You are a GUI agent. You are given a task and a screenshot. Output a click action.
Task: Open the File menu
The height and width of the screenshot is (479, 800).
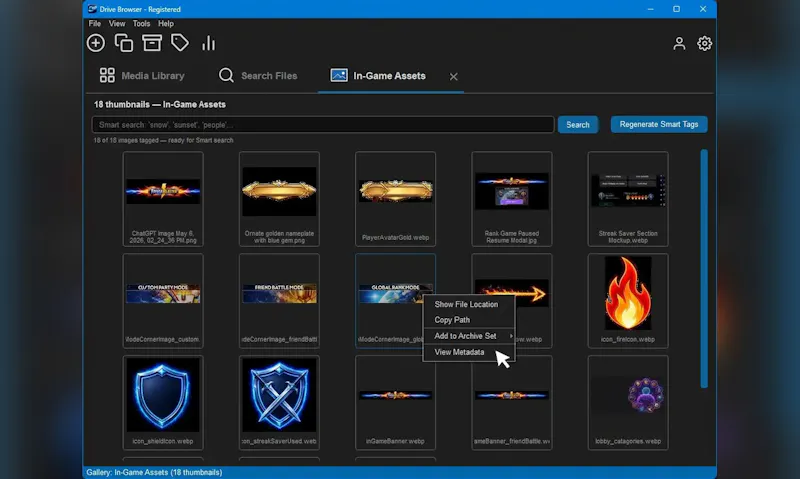94,23
